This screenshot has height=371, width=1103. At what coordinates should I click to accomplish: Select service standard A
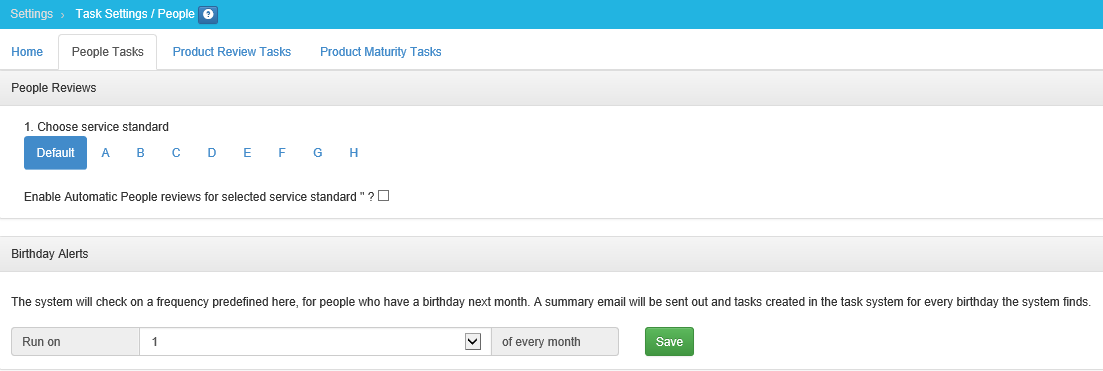[106, 153]
